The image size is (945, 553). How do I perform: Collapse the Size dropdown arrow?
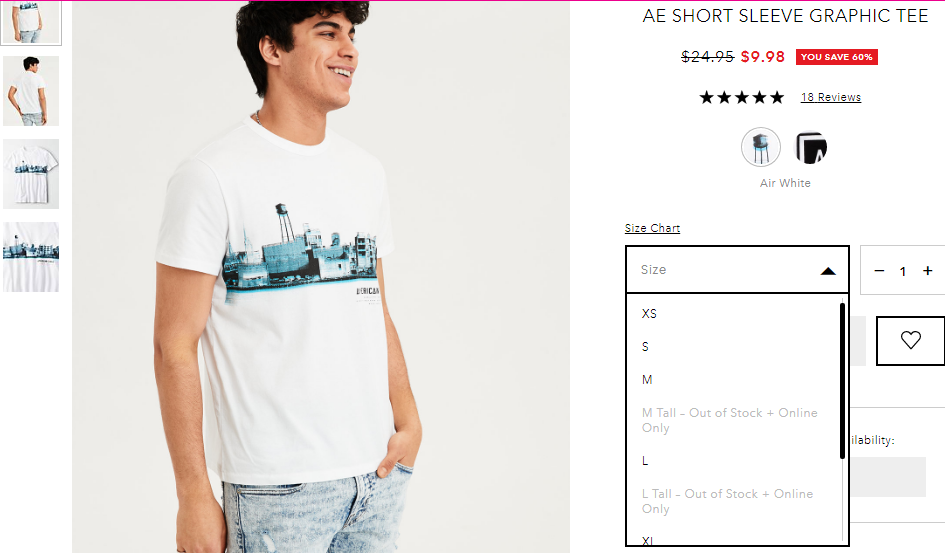click(x=828, y=271)
